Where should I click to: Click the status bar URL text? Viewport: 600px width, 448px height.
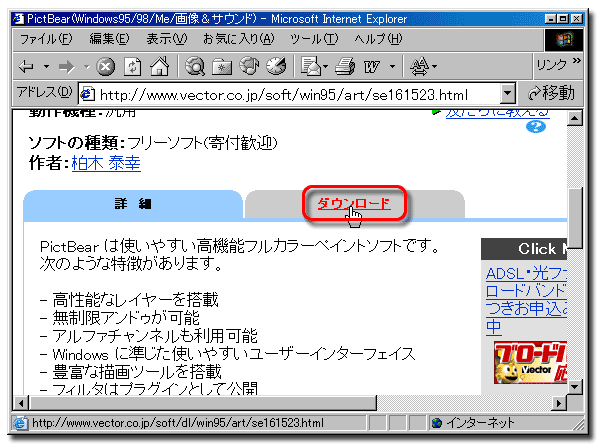click(178, 423)
